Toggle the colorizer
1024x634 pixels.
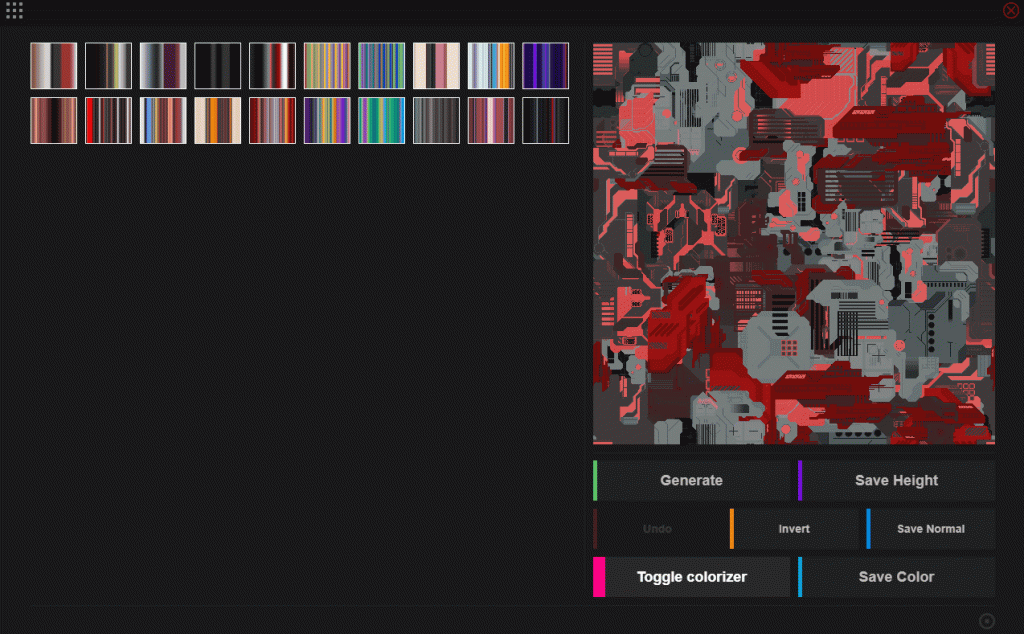point(691,577)
